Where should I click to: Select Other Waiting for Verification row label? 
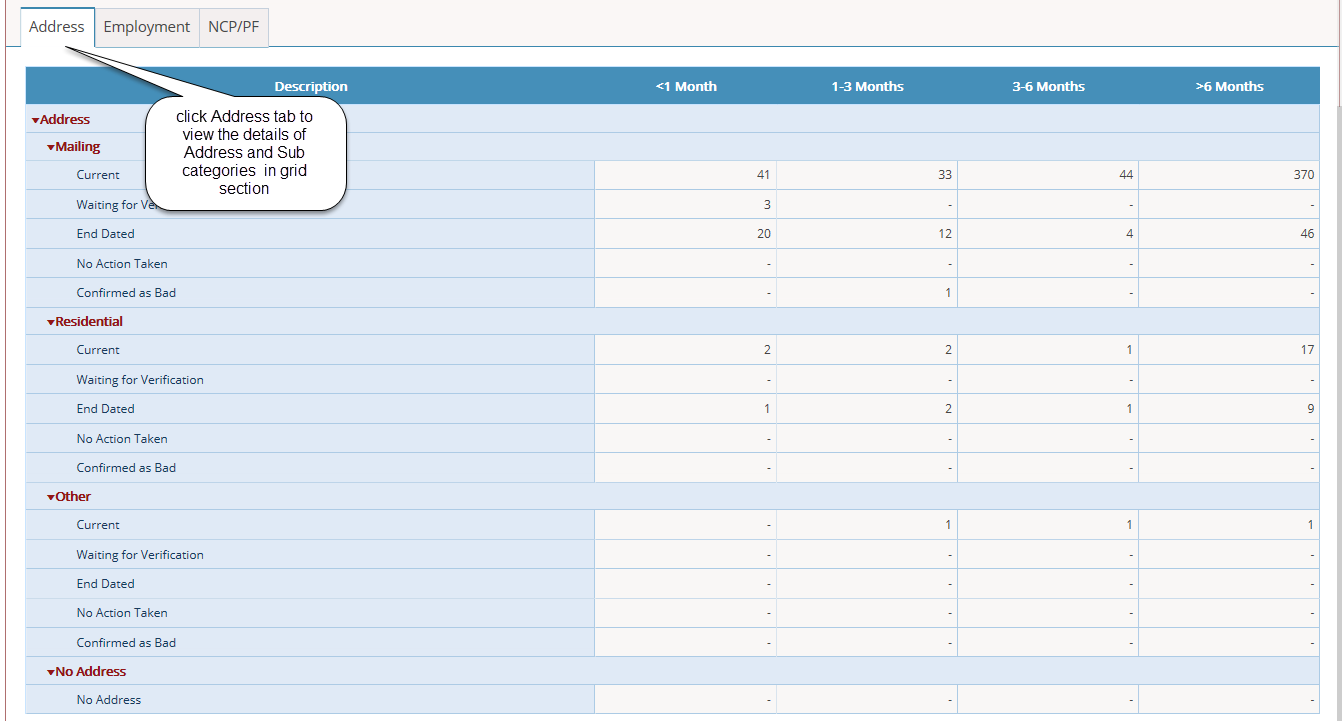click(x=140, y=555)
